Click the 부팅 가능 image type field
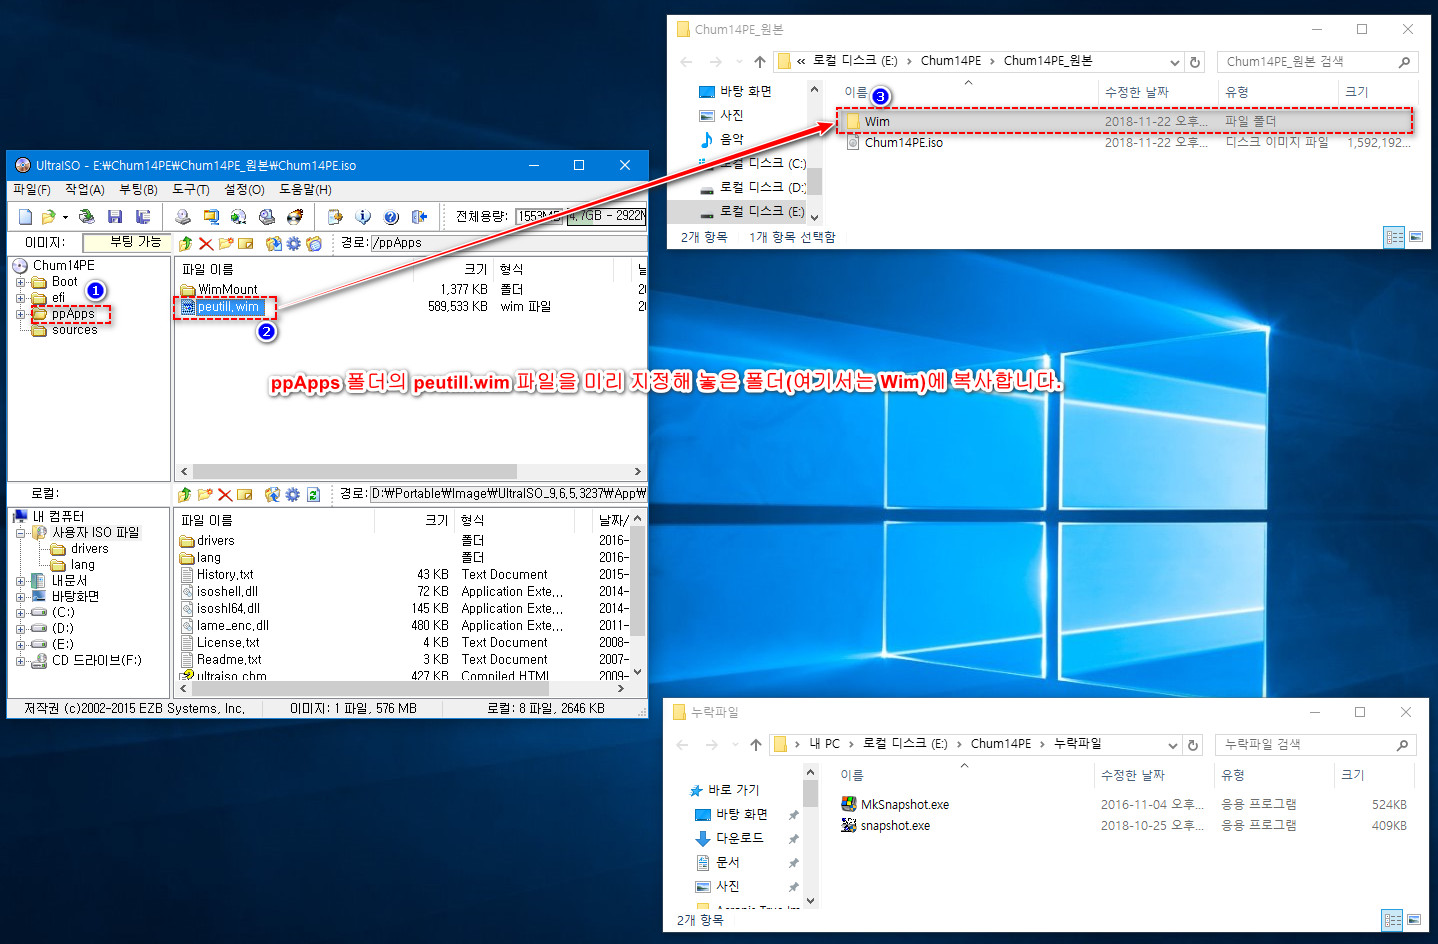The image size is (1438, 944). click(126, 242)
